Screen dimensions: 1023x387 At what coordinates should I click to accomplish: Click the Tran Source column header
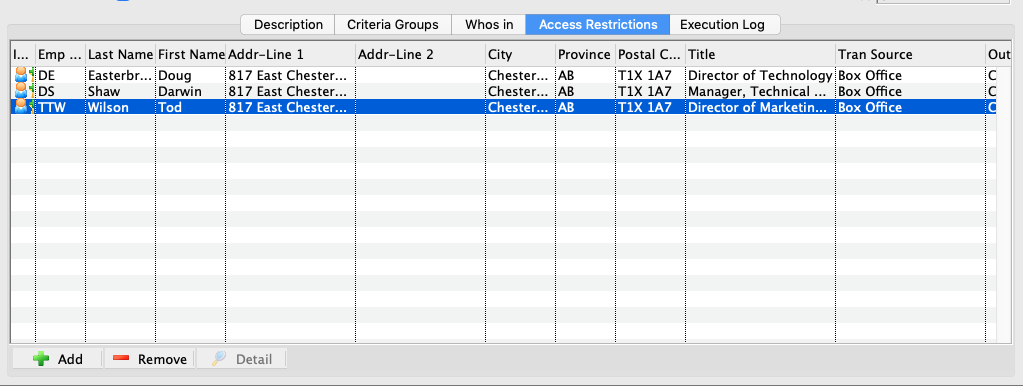[x=910, y=55]
